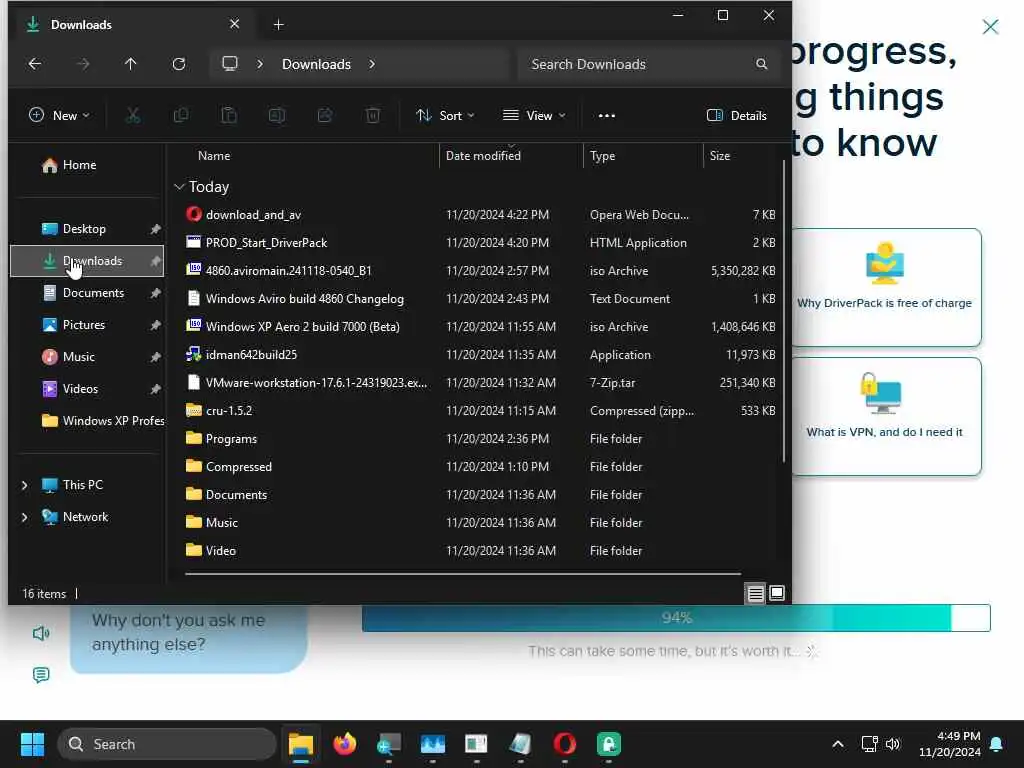Toggle the Details pane button
The width and height of the screenshot is (1024, 768).
[737, 116]
